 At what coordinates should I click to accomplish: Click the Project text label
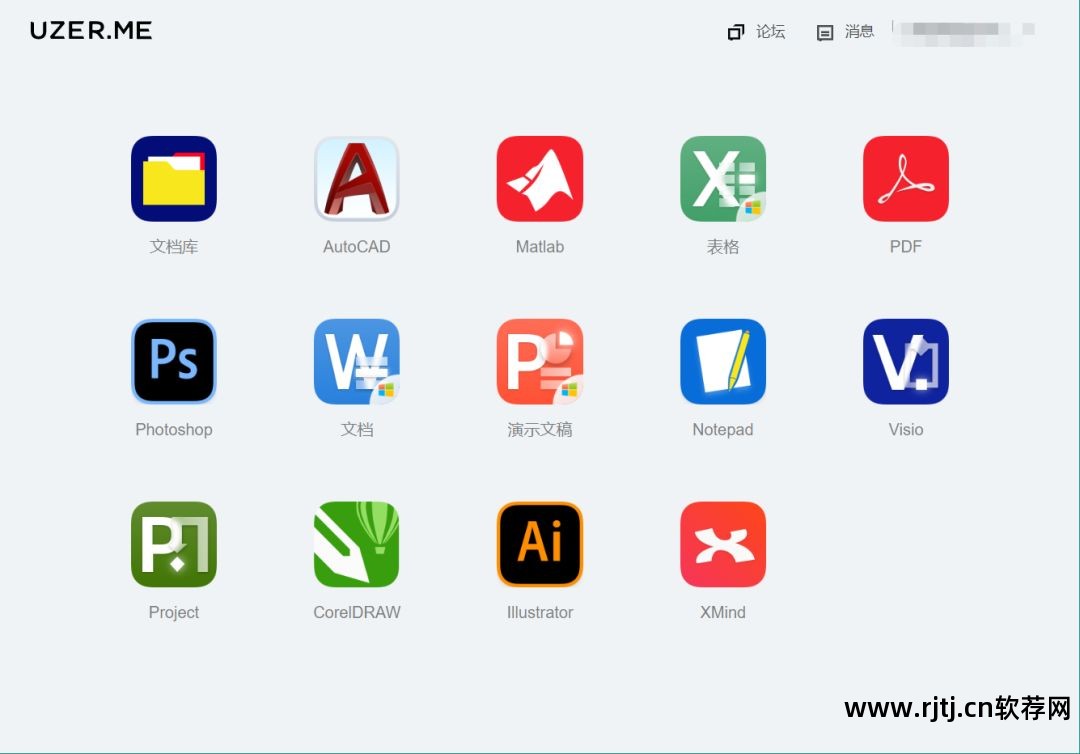(174, 612)
